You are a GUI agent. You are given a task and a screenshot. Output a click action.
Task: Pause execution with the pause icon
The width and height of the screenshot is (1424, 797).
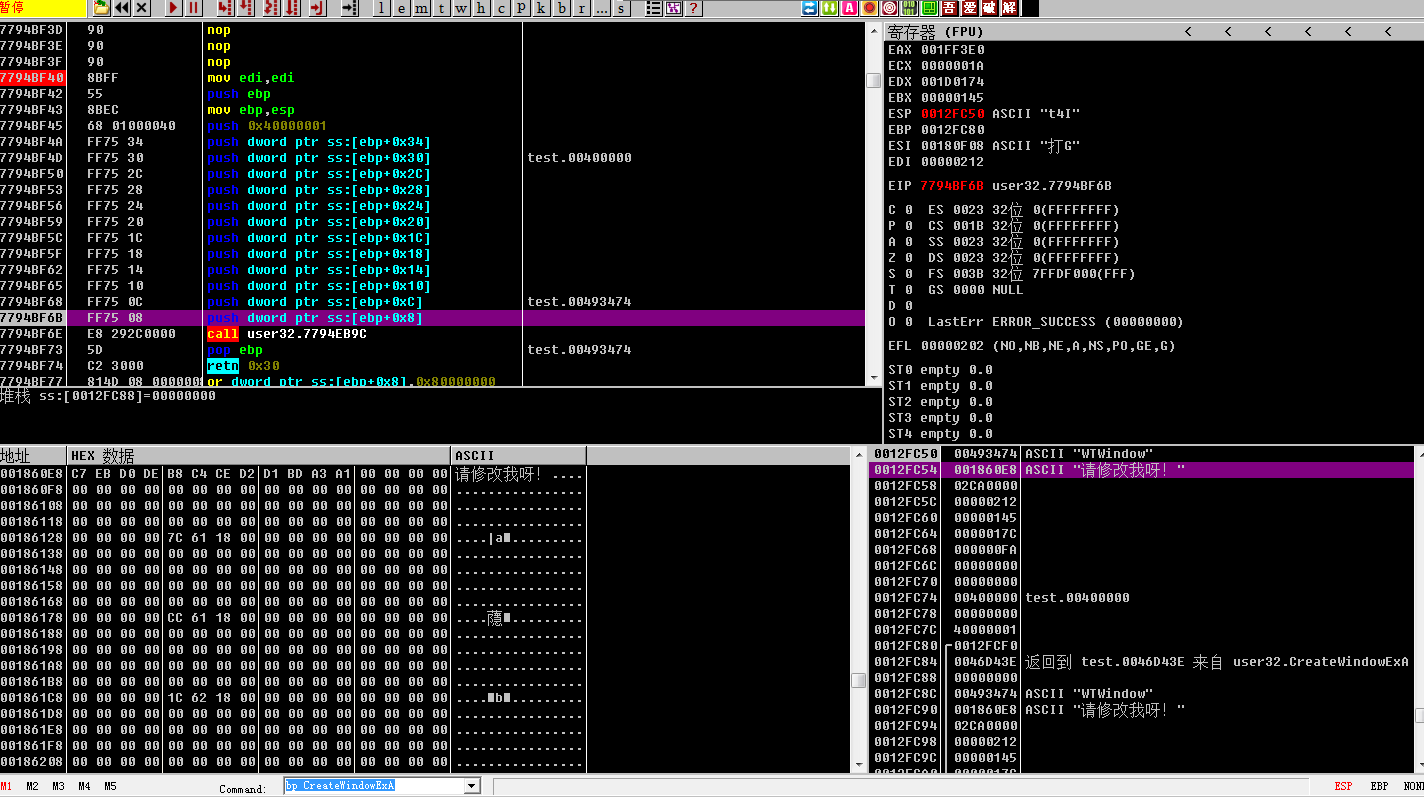point(194,8)
